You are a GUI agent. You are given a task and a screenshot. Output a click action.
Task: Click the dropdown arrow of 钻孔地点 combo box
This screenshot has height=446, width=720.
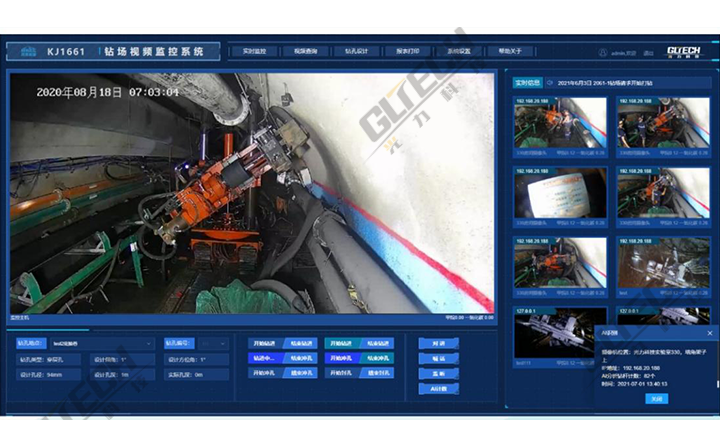148,344
